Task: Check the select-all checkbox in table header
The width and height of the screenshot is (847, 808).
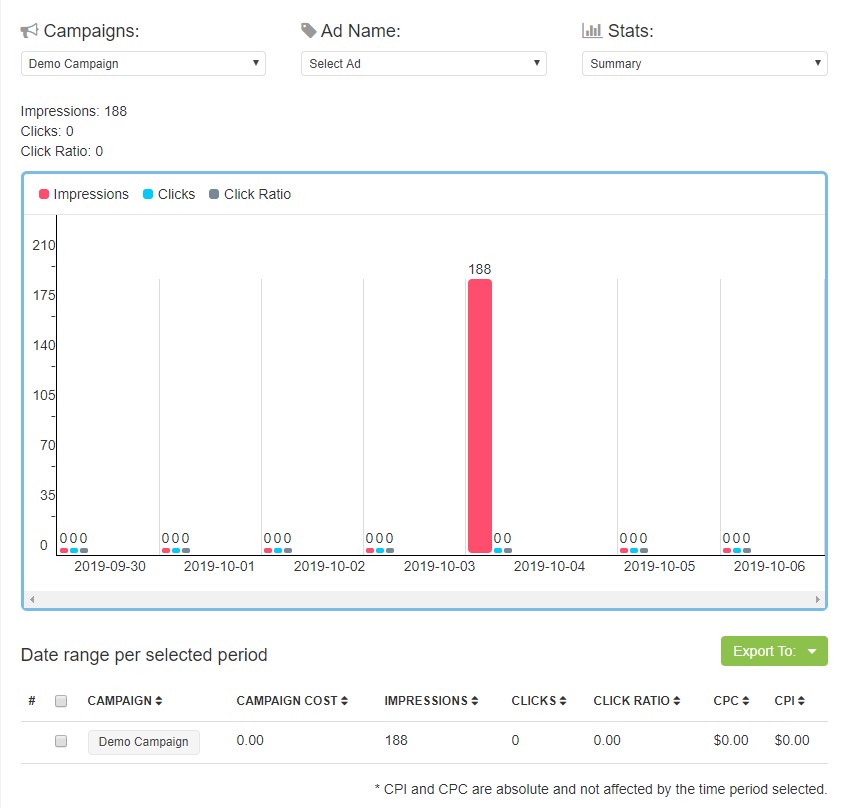Action: point(61,701)
